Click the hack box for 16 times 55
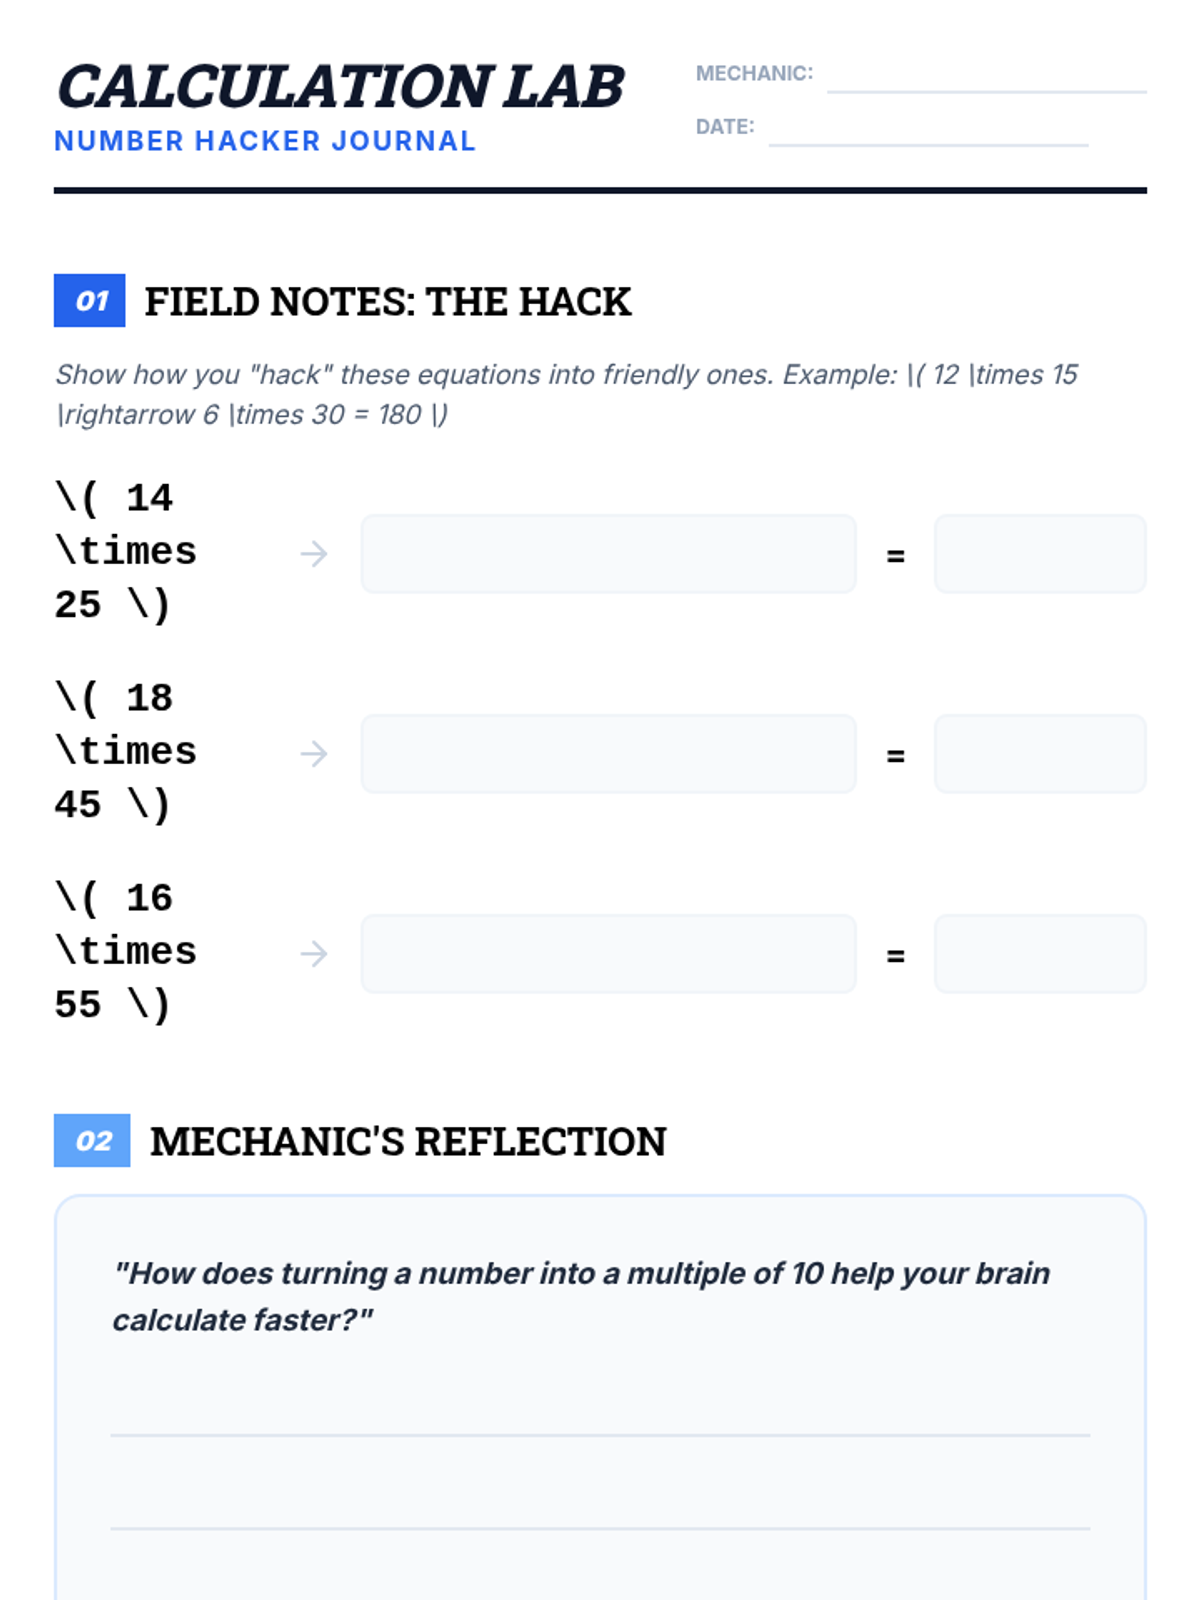This screenshot has width=1200, height=1600. [x=608, y=954]
